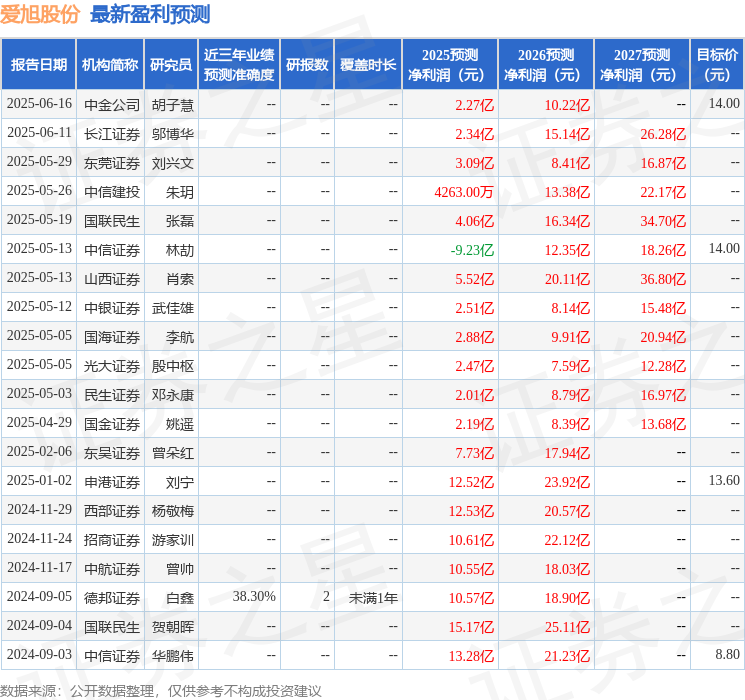Click analyst name 林劼

(180, 250)
